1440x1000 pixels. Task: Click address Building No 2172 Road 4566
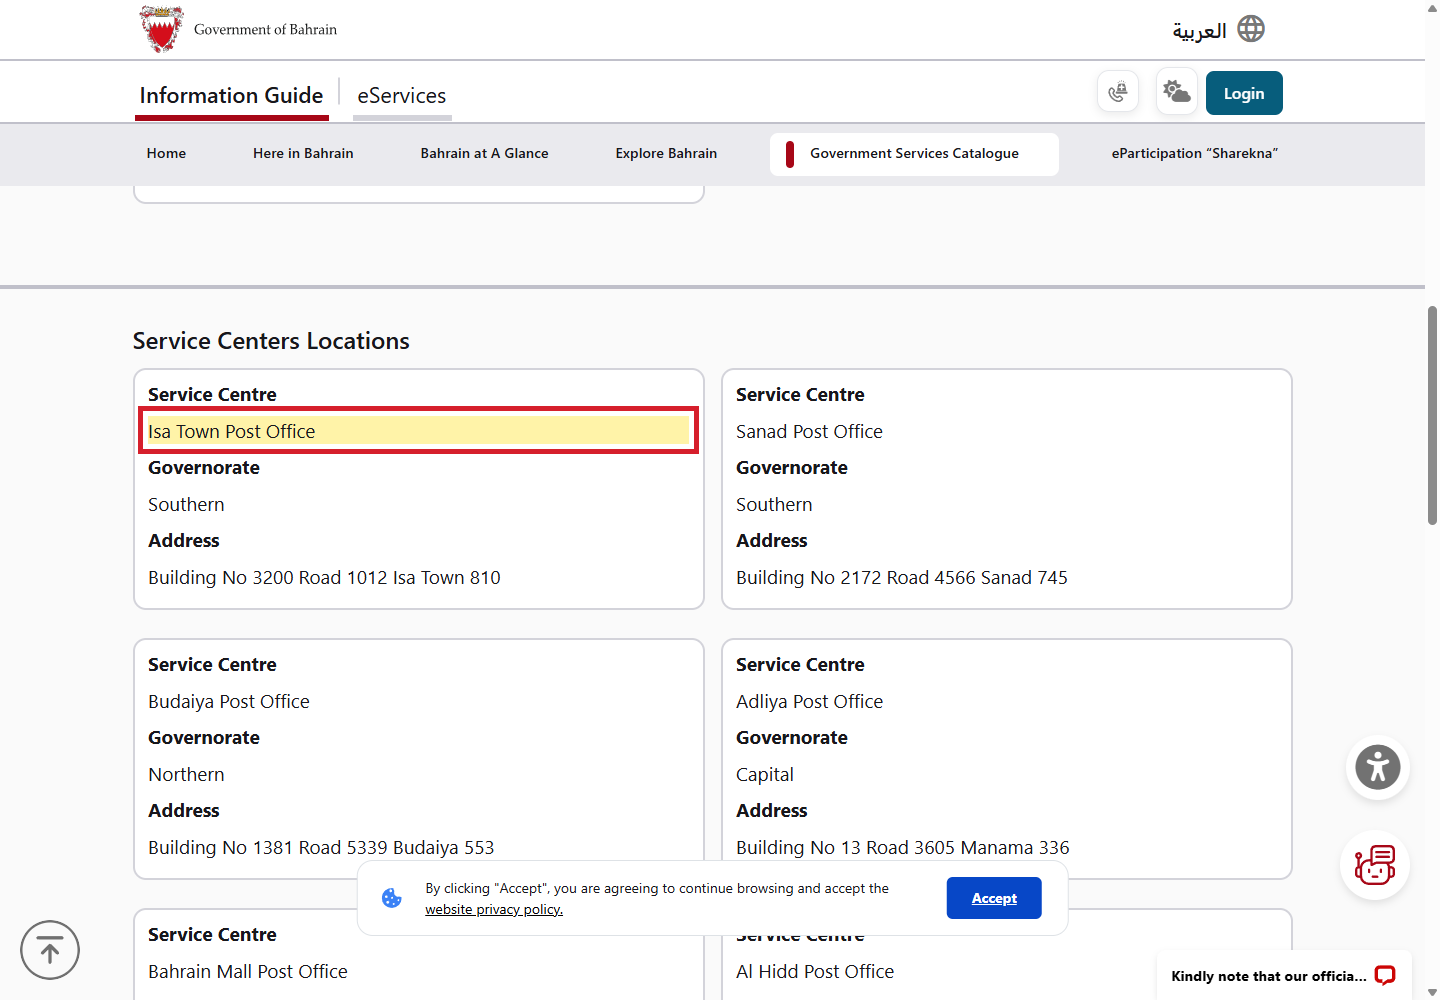(902, 577)
